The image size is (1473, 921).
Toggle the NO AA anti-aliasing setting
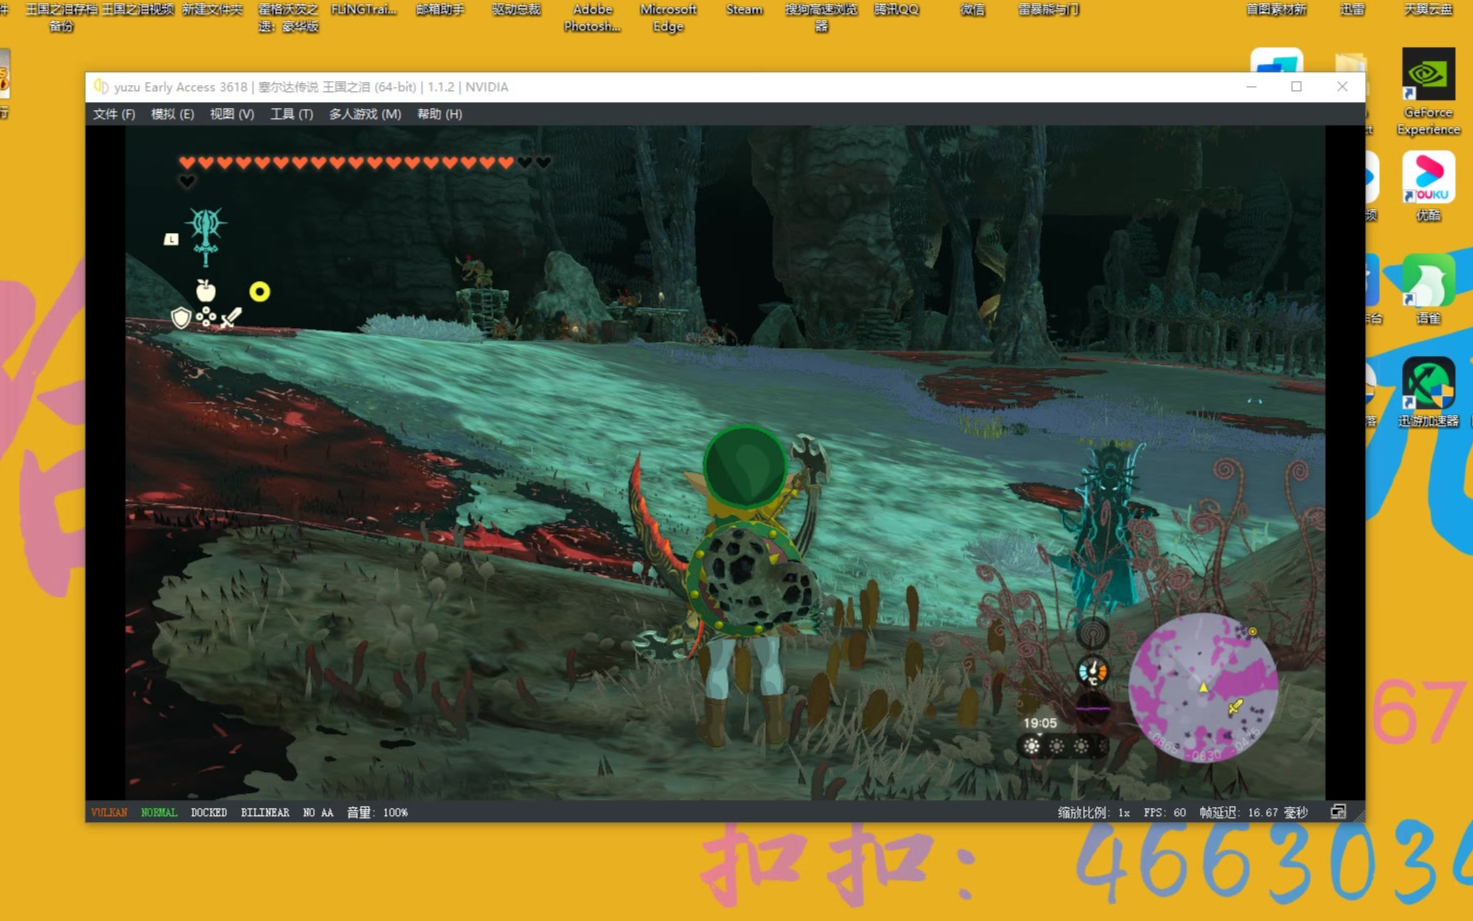pyautogui.click(x=318, y=813)
